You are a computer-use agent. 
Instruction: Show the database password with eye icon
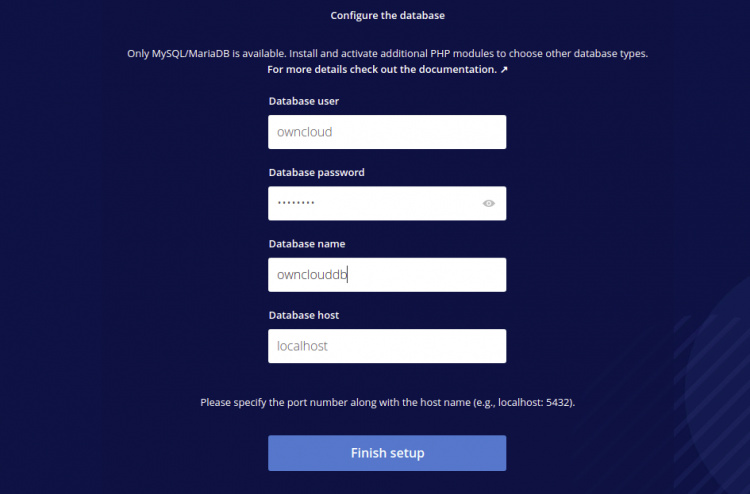pos(489,203)
